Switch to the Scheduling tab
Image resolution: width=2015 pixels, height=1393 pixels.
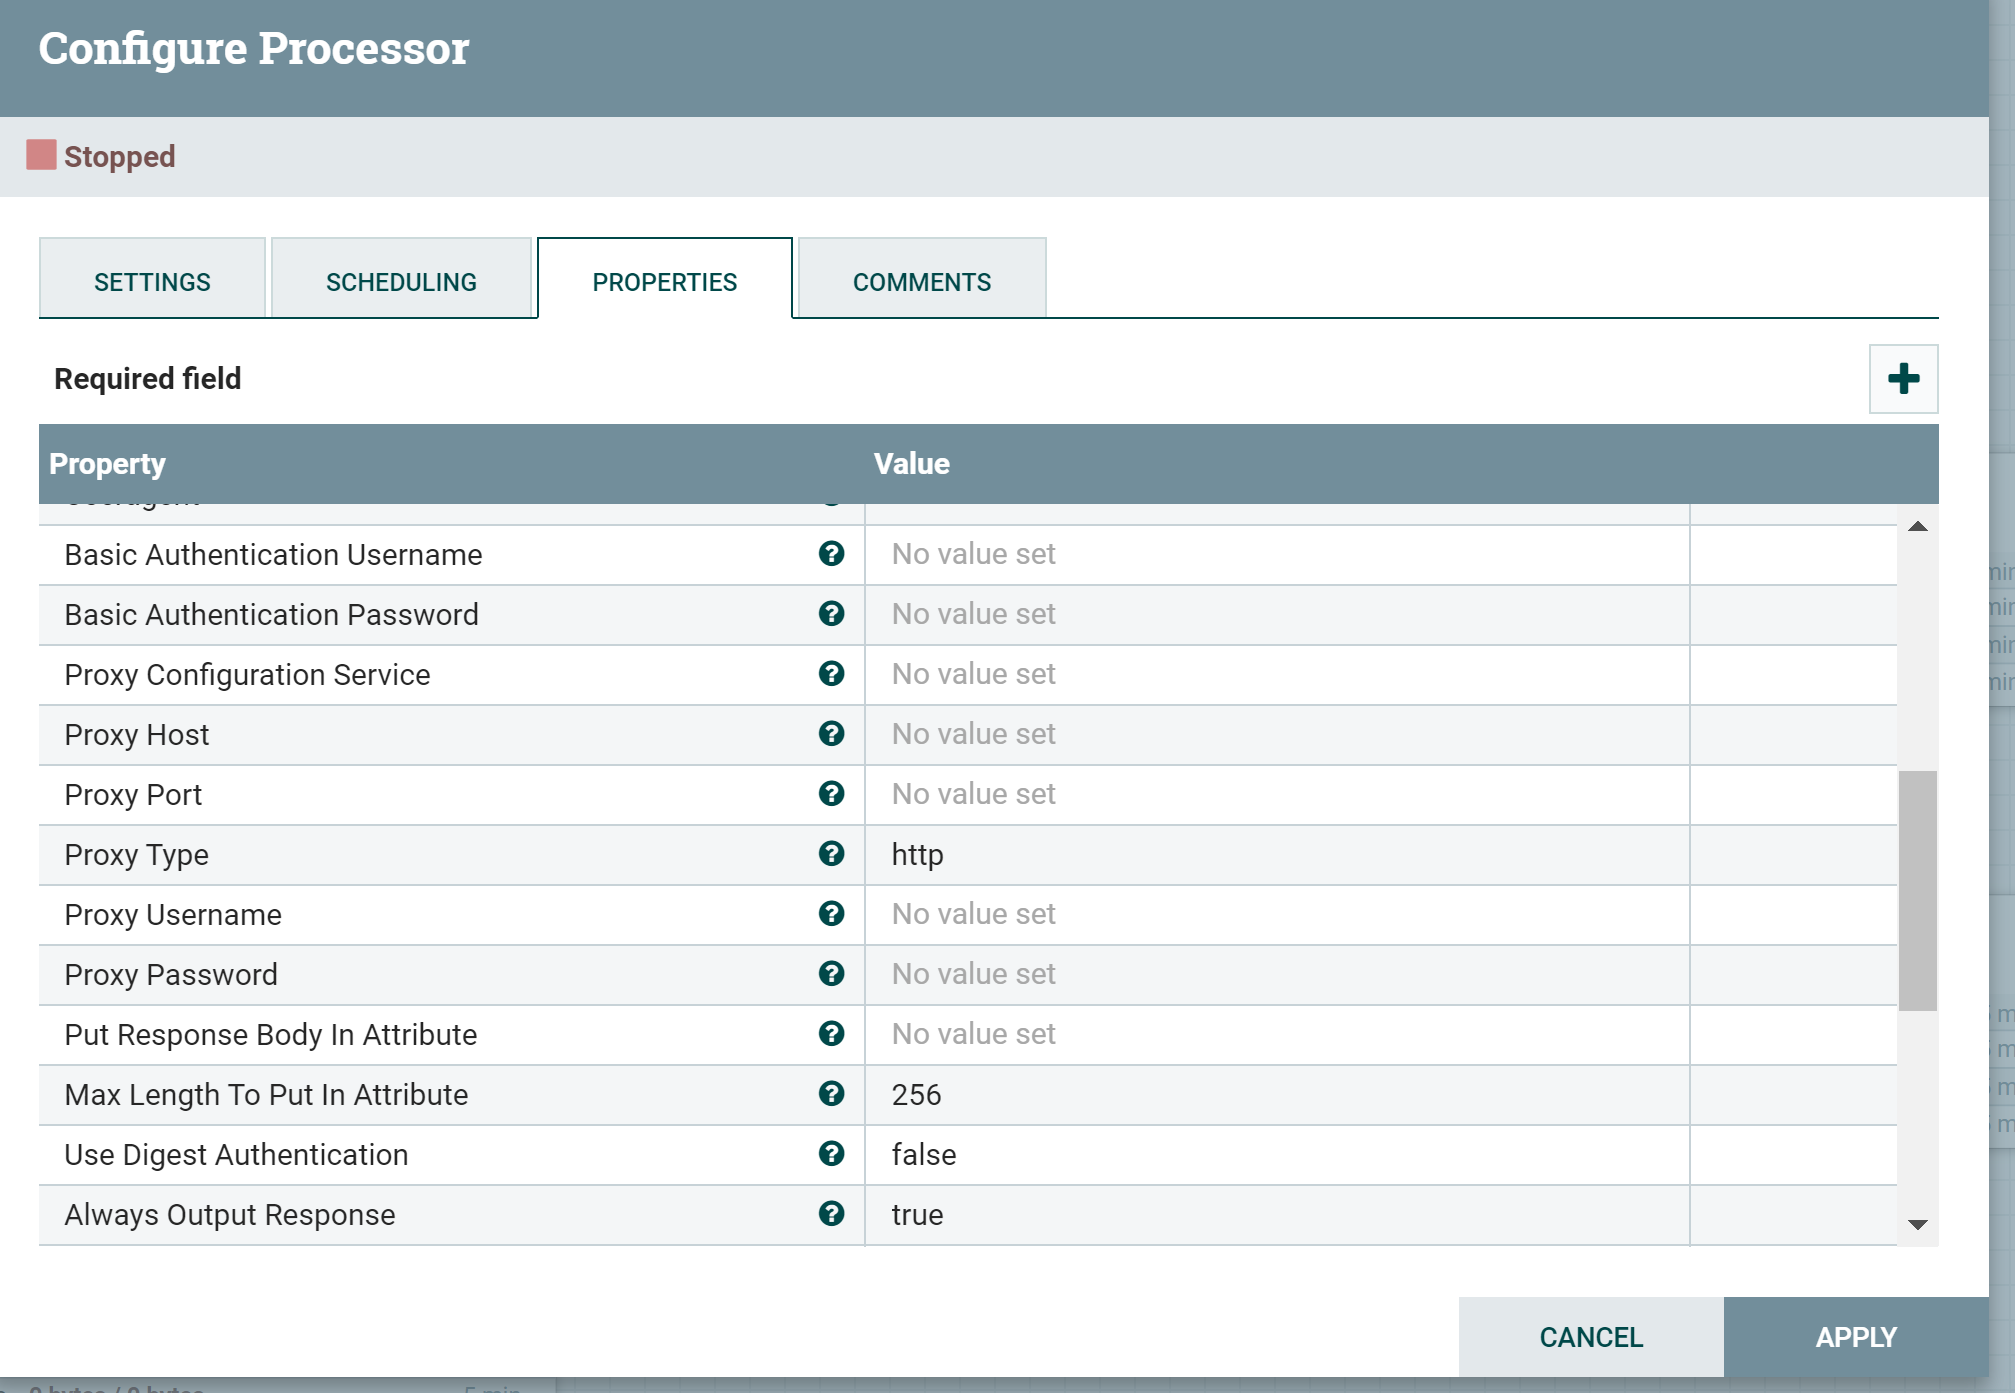(401, 280)
